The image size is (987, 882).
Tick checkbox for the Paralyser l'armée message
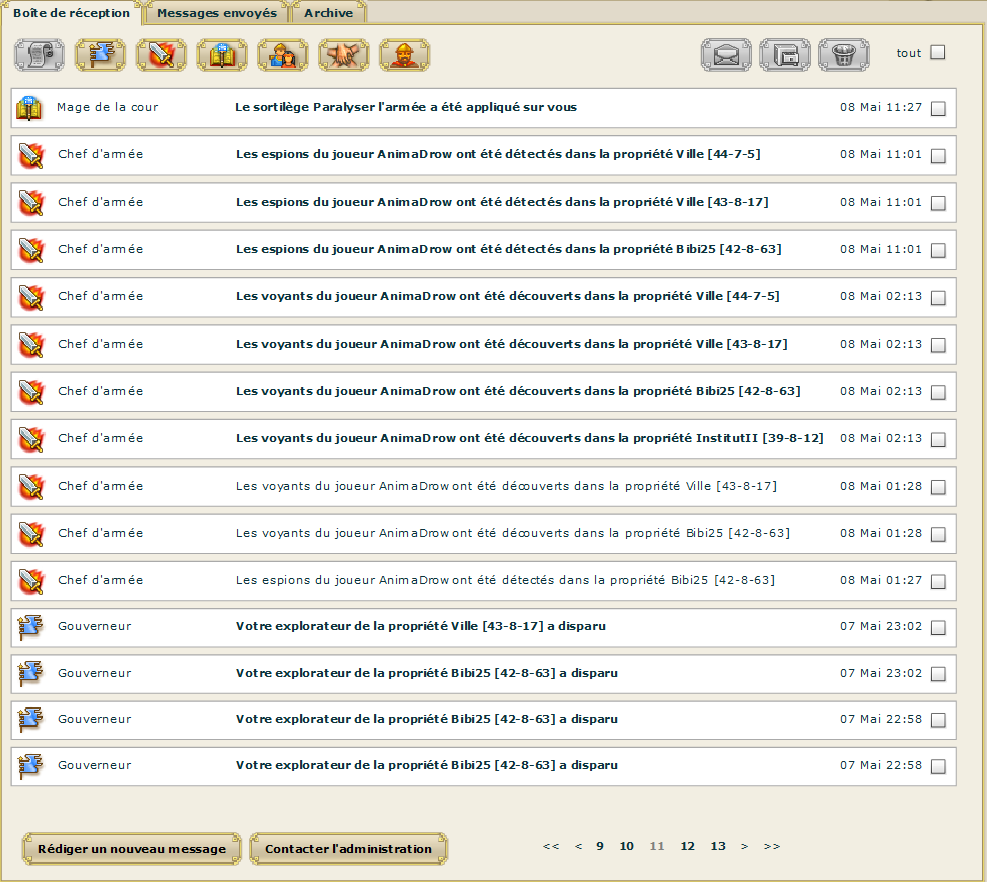pos(938,109)
